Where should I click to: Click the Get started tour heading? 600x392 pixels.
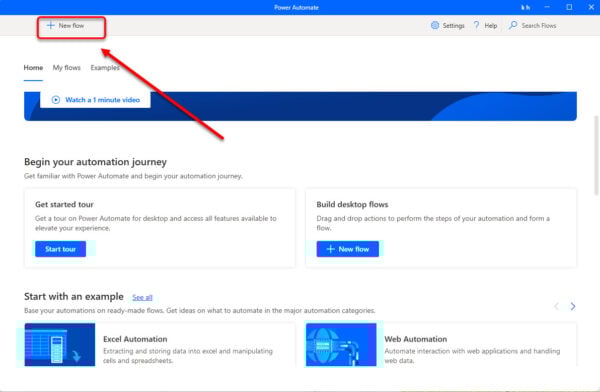click(64, 204)
